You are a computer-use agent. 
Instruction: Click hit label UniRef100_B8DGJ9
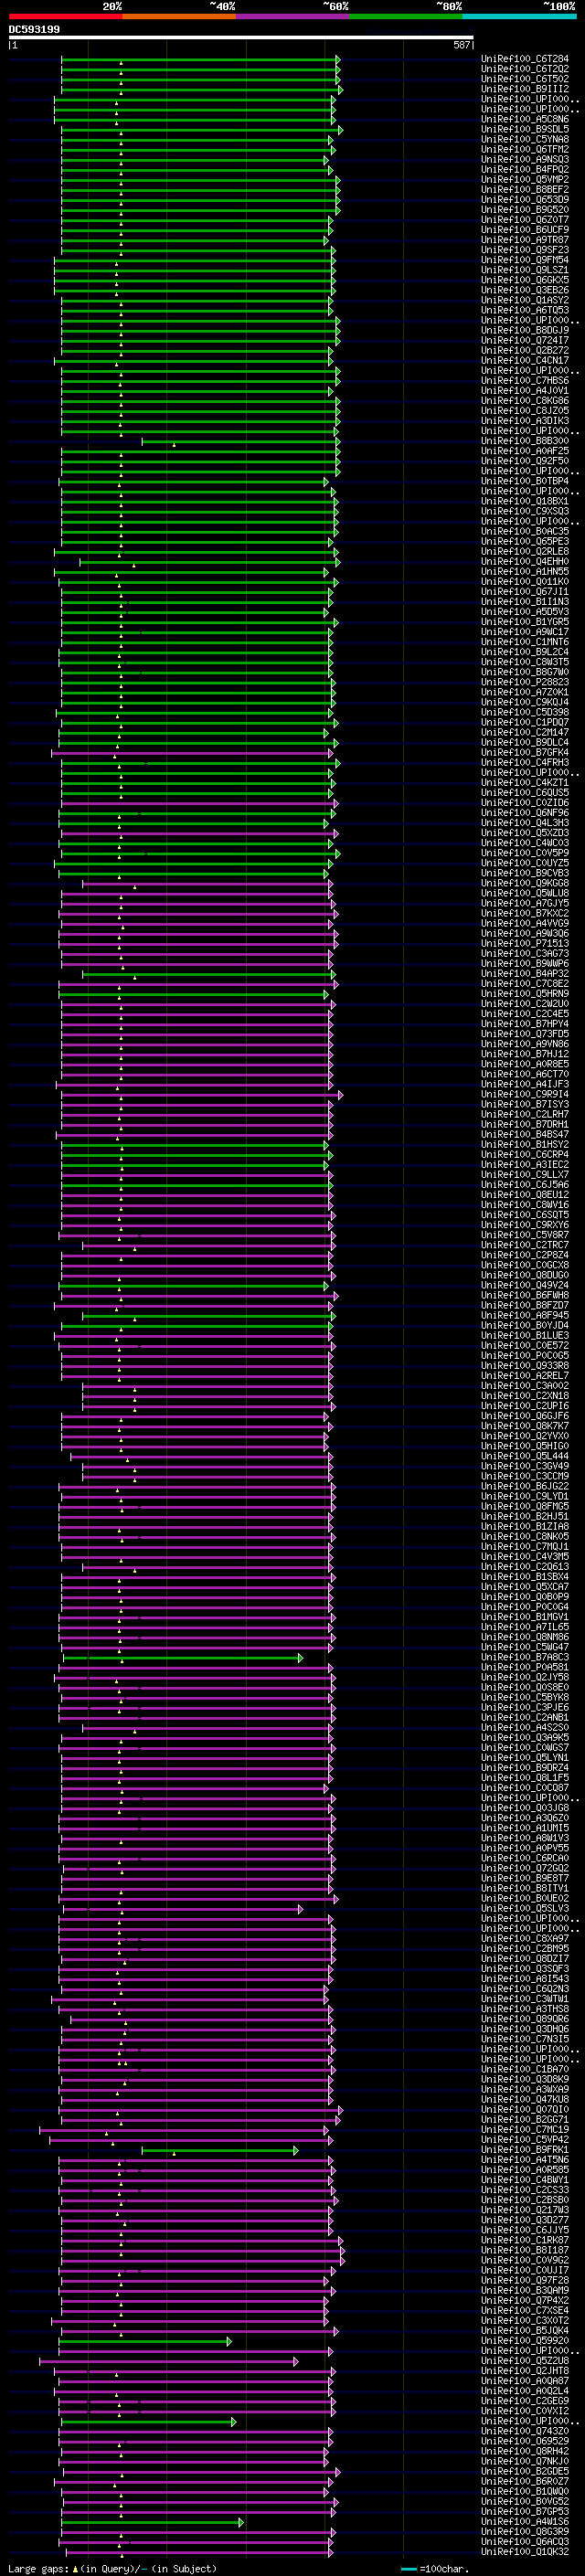tap(525, 330)
